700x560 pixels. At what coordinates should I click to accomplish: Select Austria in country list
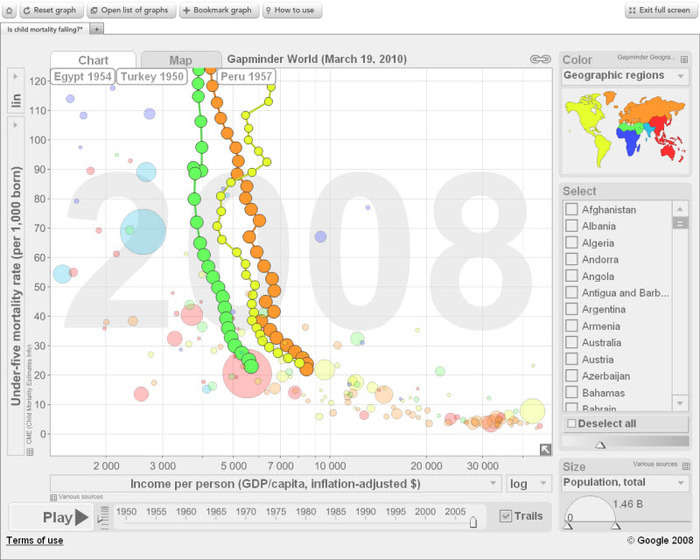pyautogui.click(x=597, y=359)
